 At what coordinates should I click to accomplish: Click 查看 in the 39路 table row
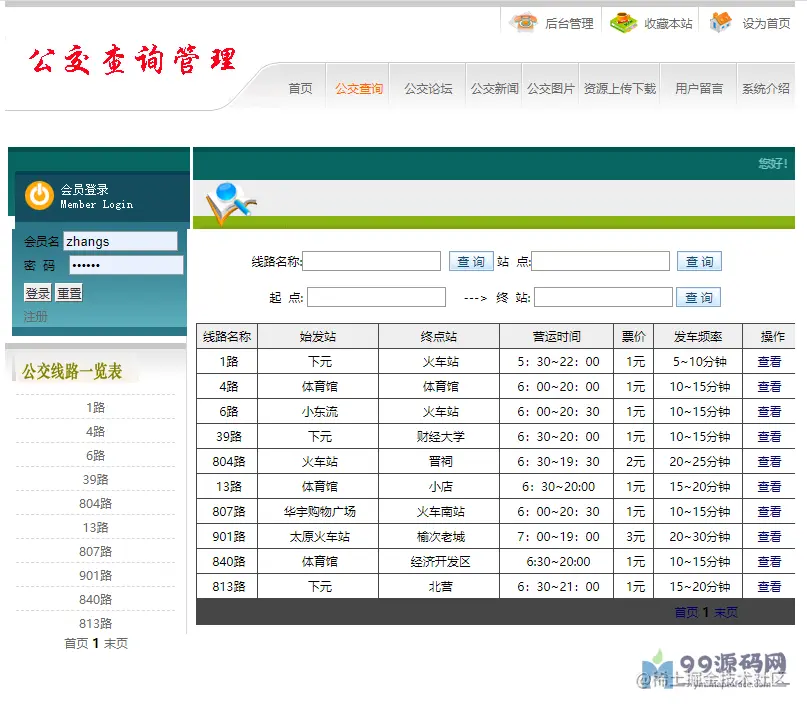769,437
